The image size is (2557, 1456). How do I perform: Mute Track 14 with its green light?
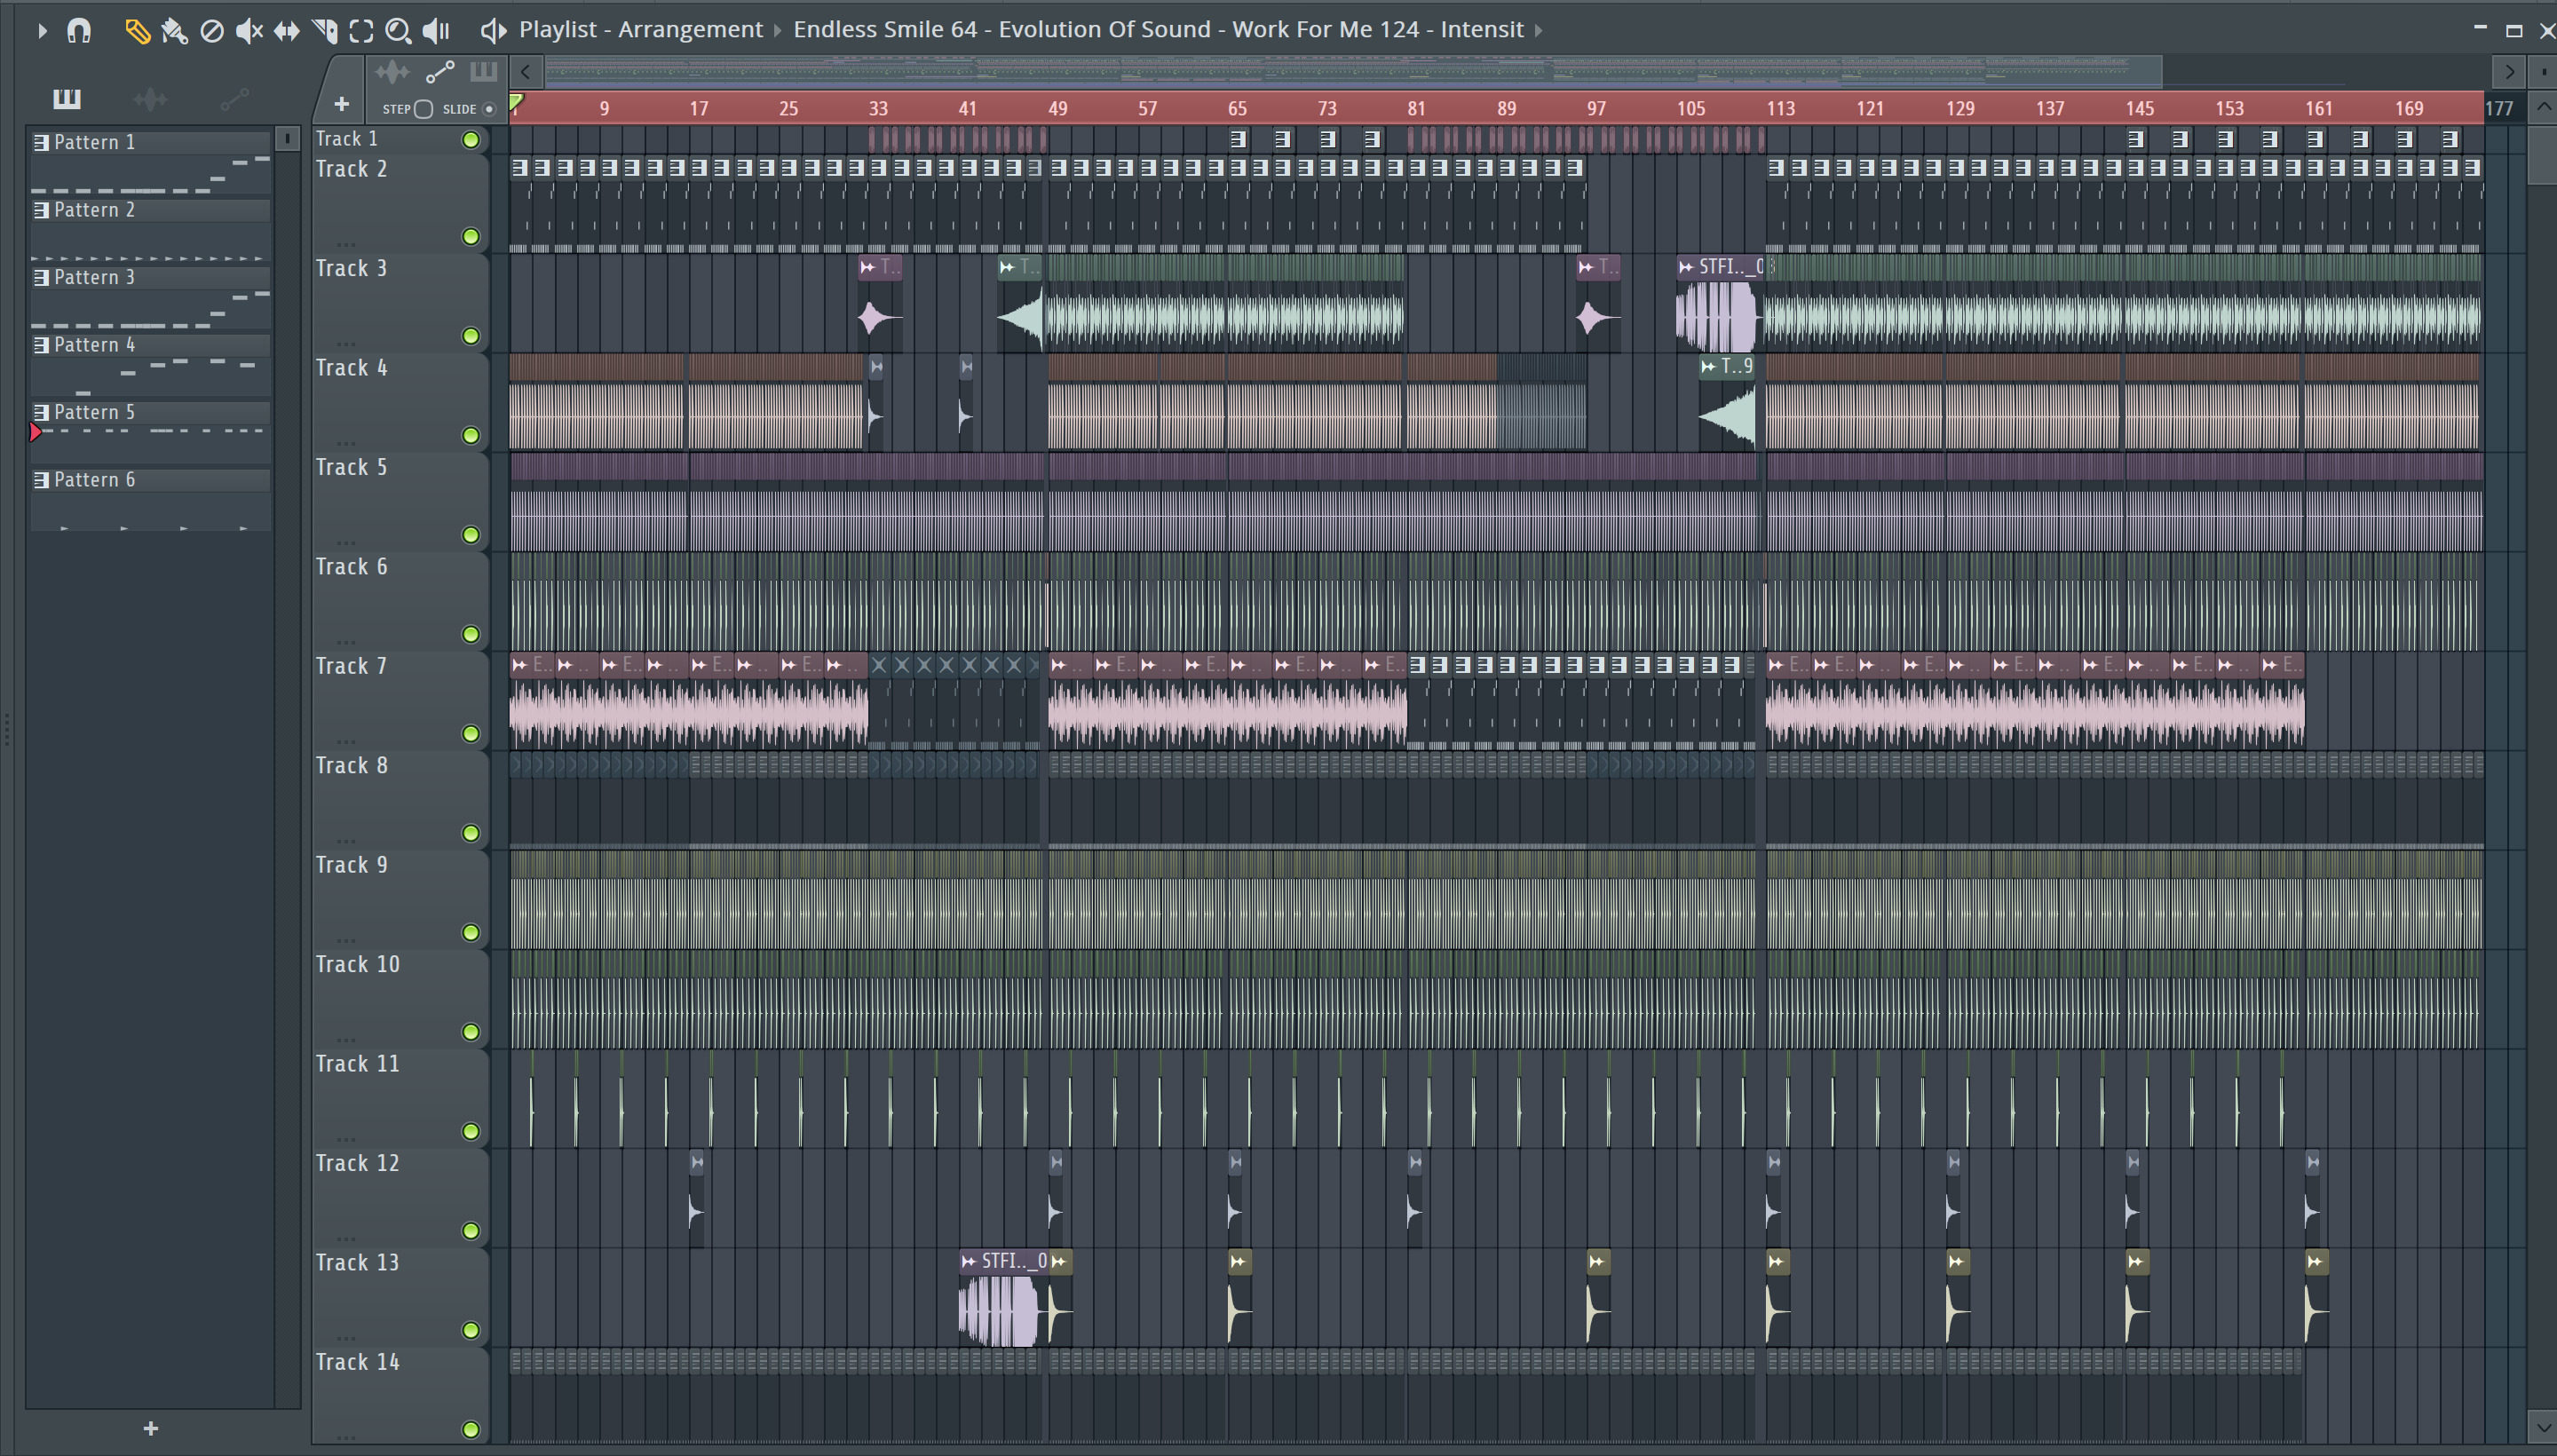470,1430
